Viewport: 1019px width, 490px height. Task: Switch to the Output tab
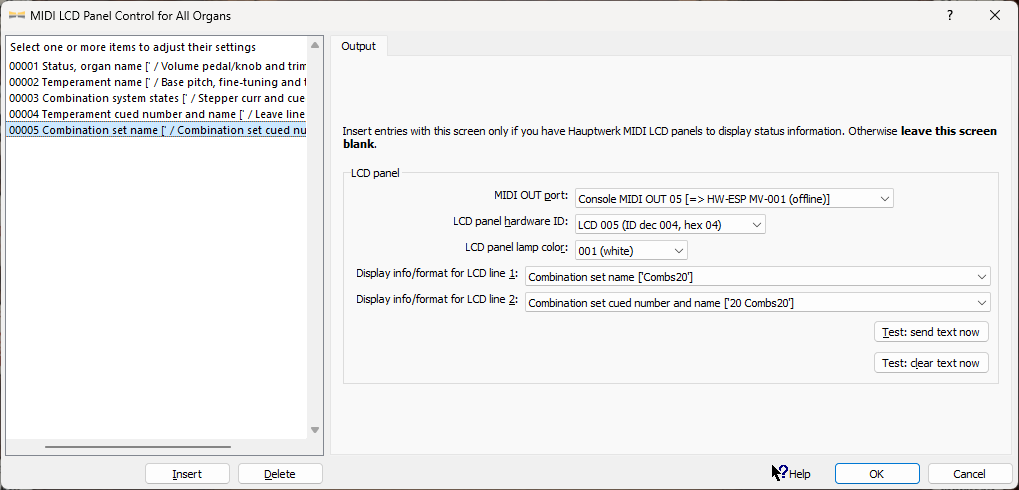[359, 46]
